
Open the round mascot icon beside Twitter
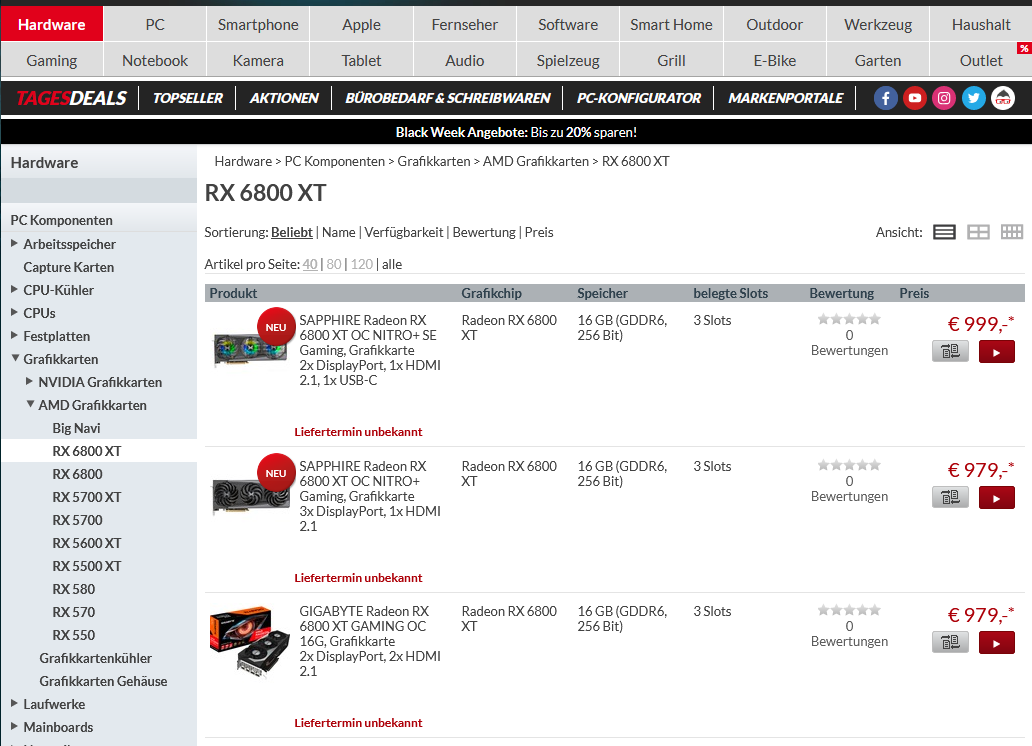1003,99
